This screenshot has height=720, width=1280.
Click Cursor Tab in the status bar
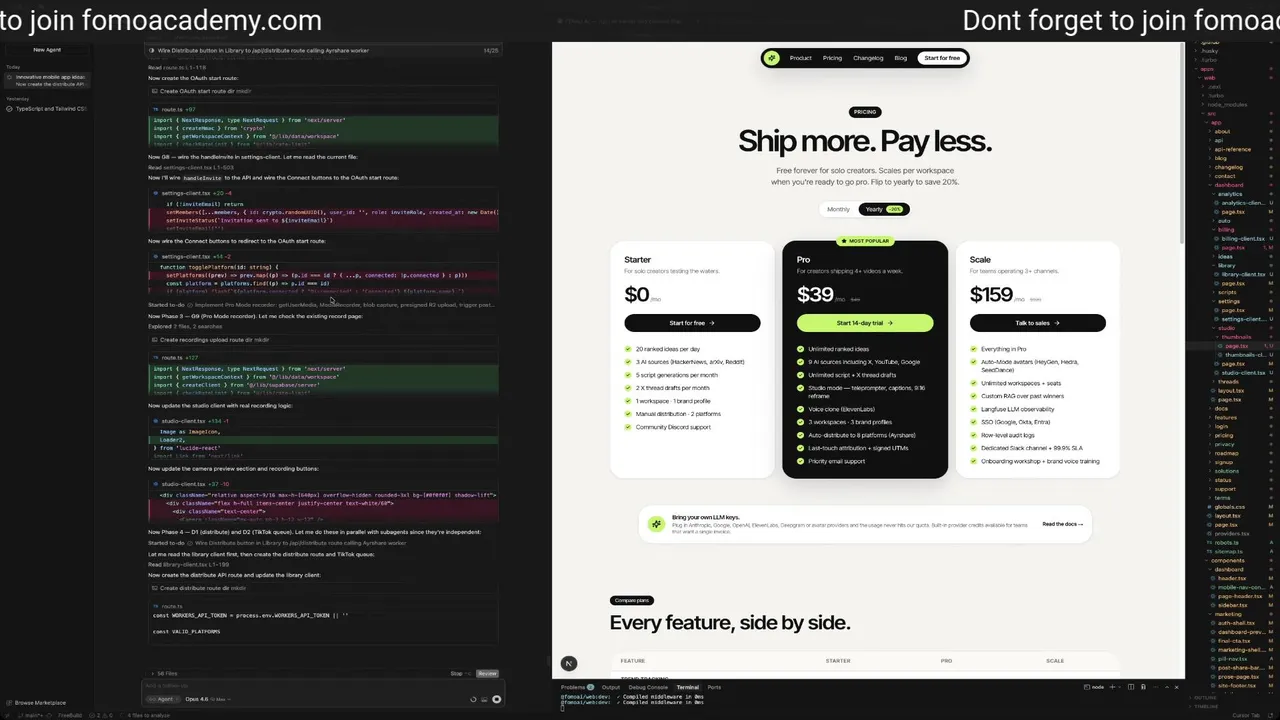click(x=1246, y=715)
